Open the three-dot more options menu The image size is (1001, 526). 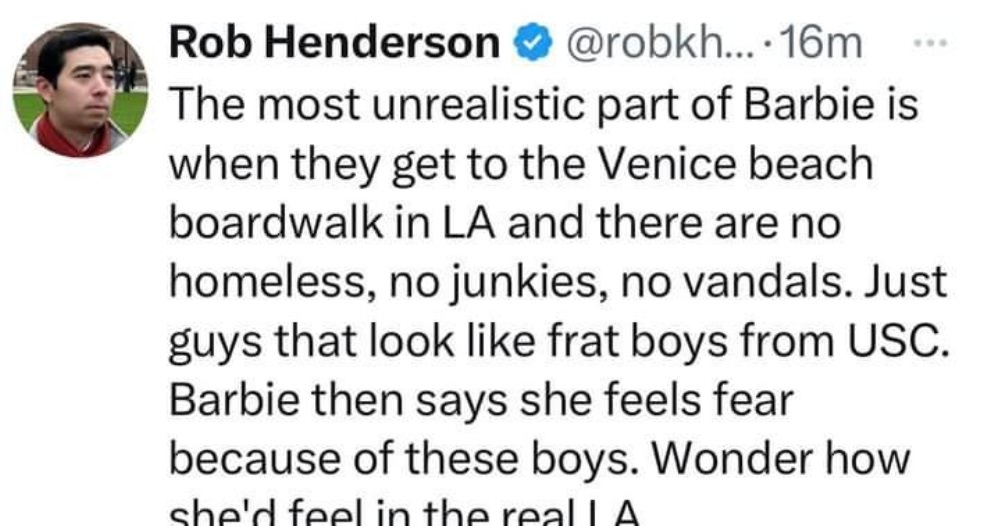(x=932, y=43)
